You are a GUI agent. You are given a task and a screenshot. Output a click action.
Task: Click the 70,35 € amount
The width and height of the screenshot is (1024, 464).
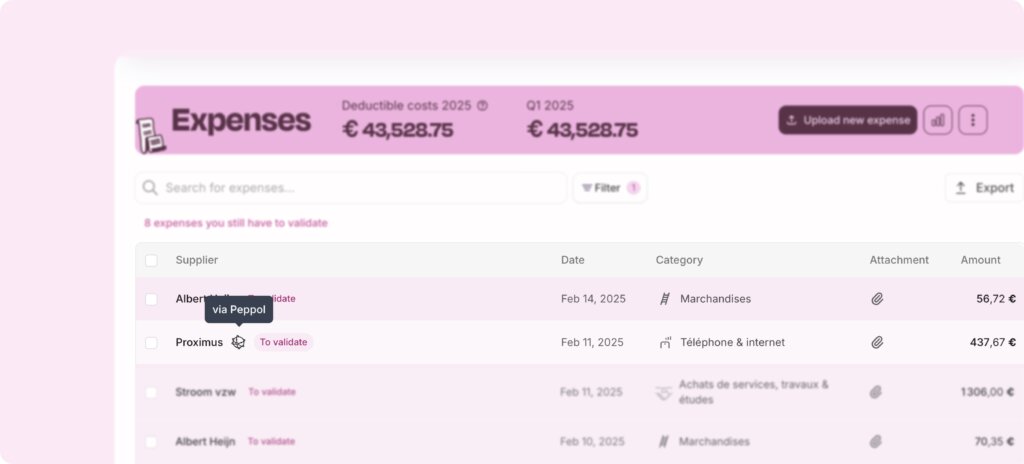(995, 442)
